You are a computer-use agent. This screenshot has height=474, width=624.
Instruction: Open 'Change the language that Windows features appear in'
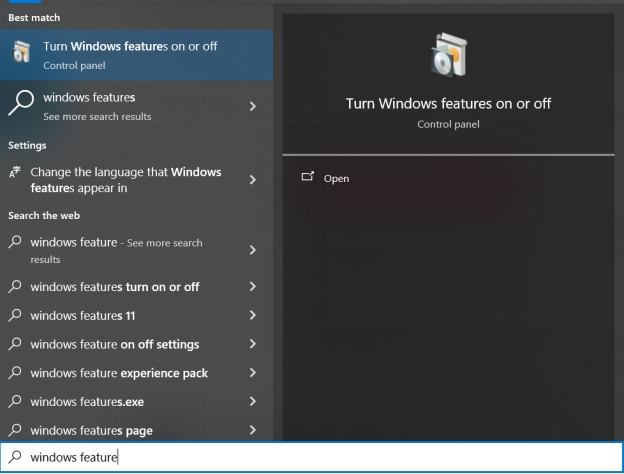136,180
